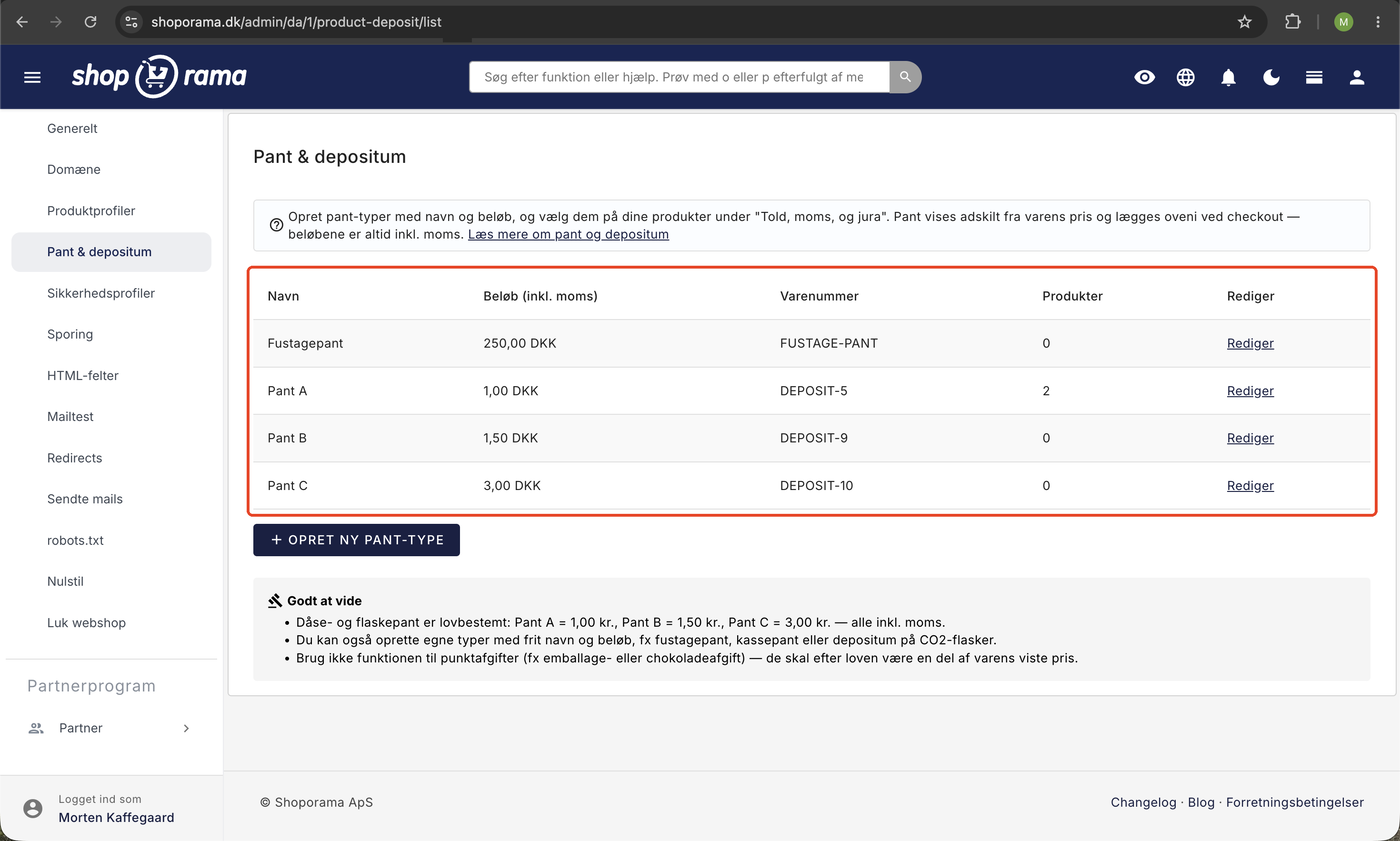The height and width of the screenshot is (841, 1400).
Task: Click the card-stack icon in header
Action: [x=1314, y=77]
